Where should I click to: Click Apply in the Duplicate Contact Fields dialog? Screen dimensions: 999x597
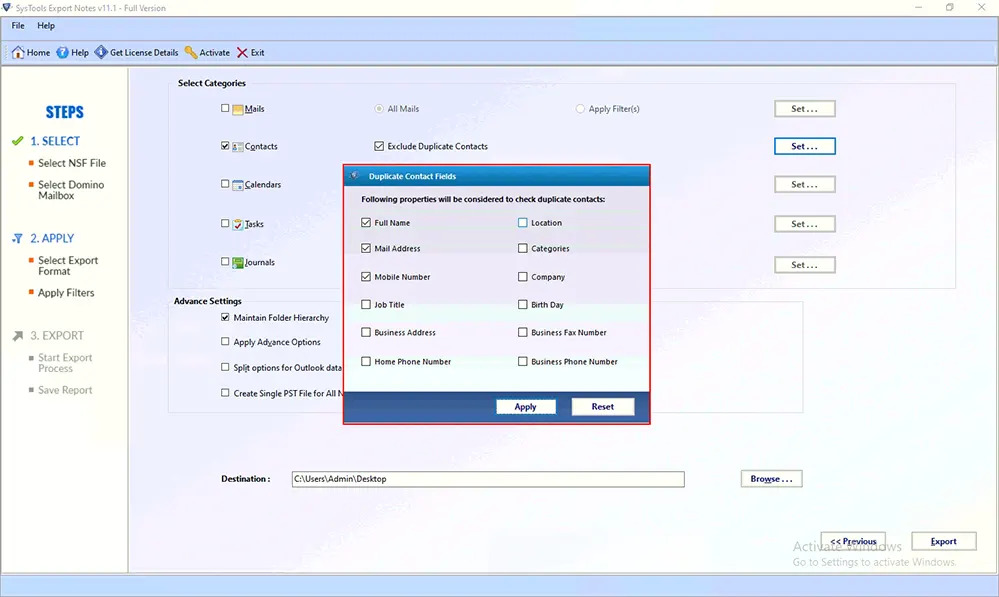tap(526, 406)
